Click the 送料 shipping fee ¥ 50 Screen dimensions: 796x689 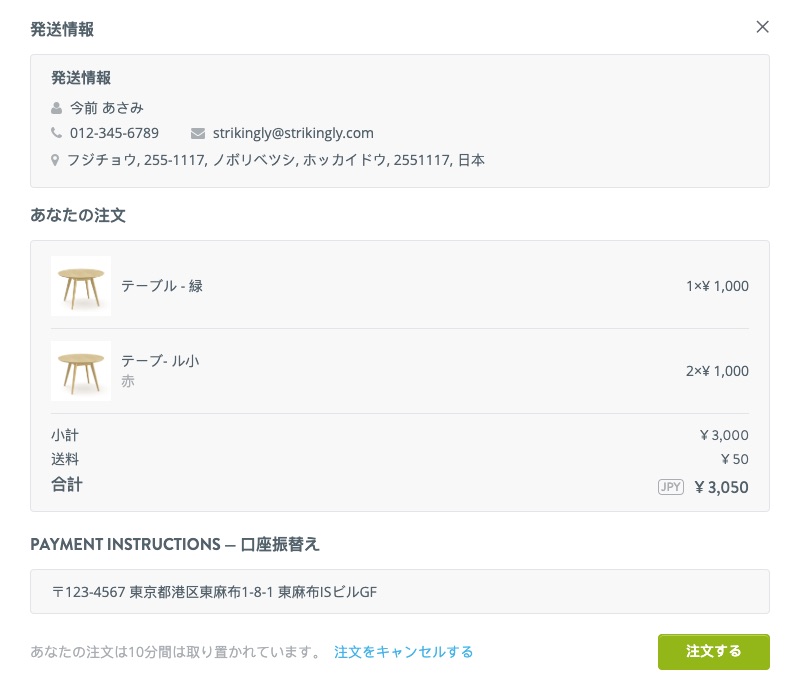735,459
